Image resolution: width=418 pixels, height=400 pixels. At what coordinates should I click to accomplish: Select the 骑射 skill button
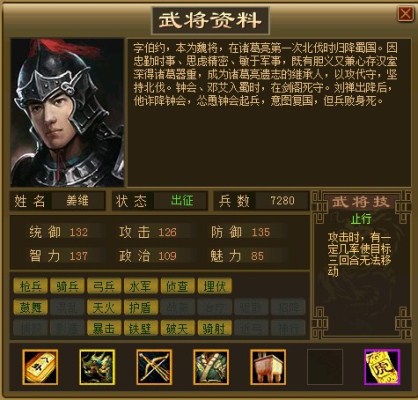tap(214, 328)
